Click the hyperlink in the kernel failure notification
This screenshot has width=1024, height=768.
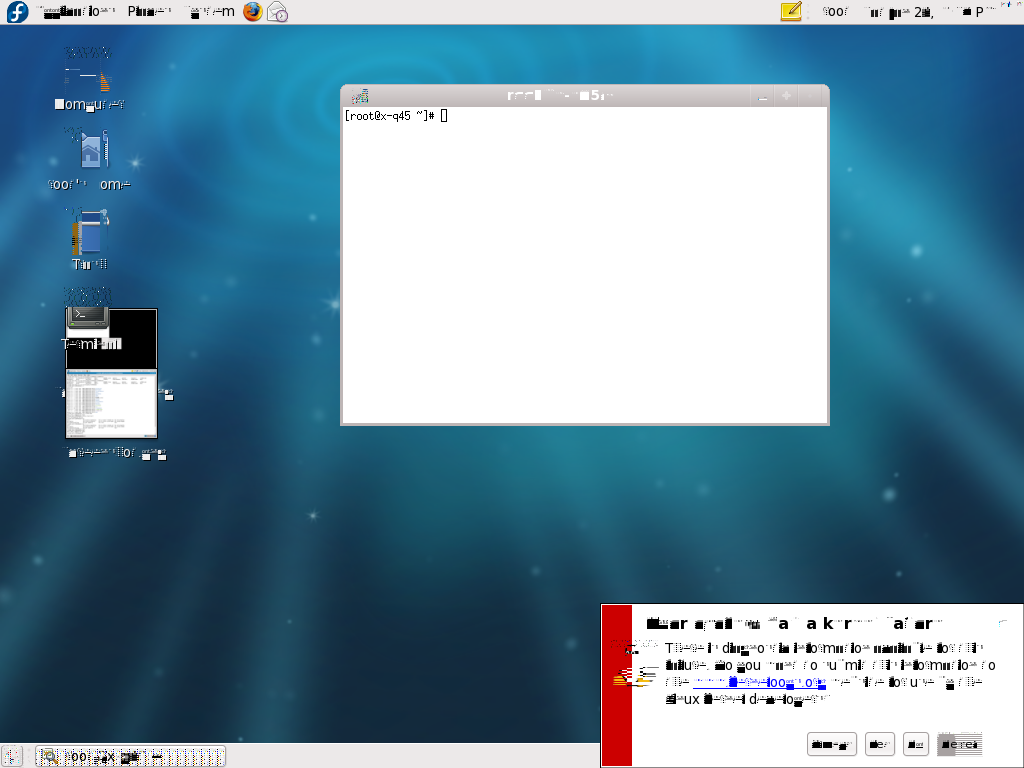click(x=758, y=683)
